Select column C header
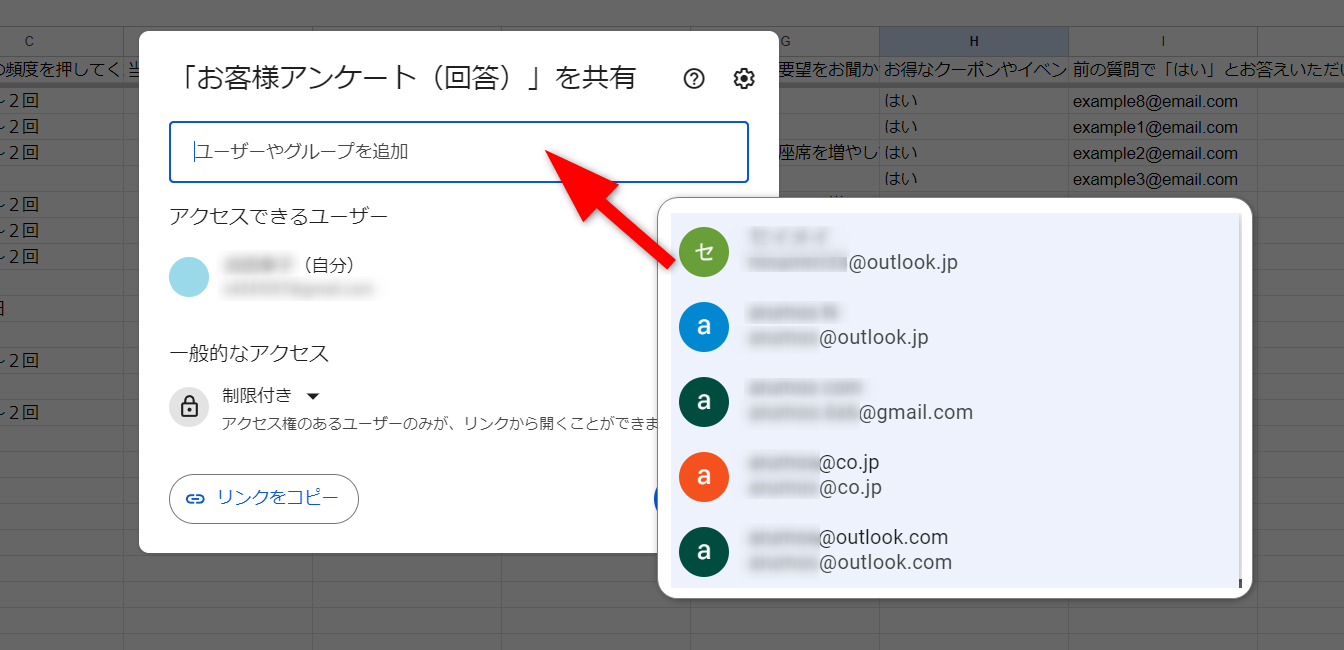The width and height of the screenshot is (1344, 650). [x=29, y=41]
